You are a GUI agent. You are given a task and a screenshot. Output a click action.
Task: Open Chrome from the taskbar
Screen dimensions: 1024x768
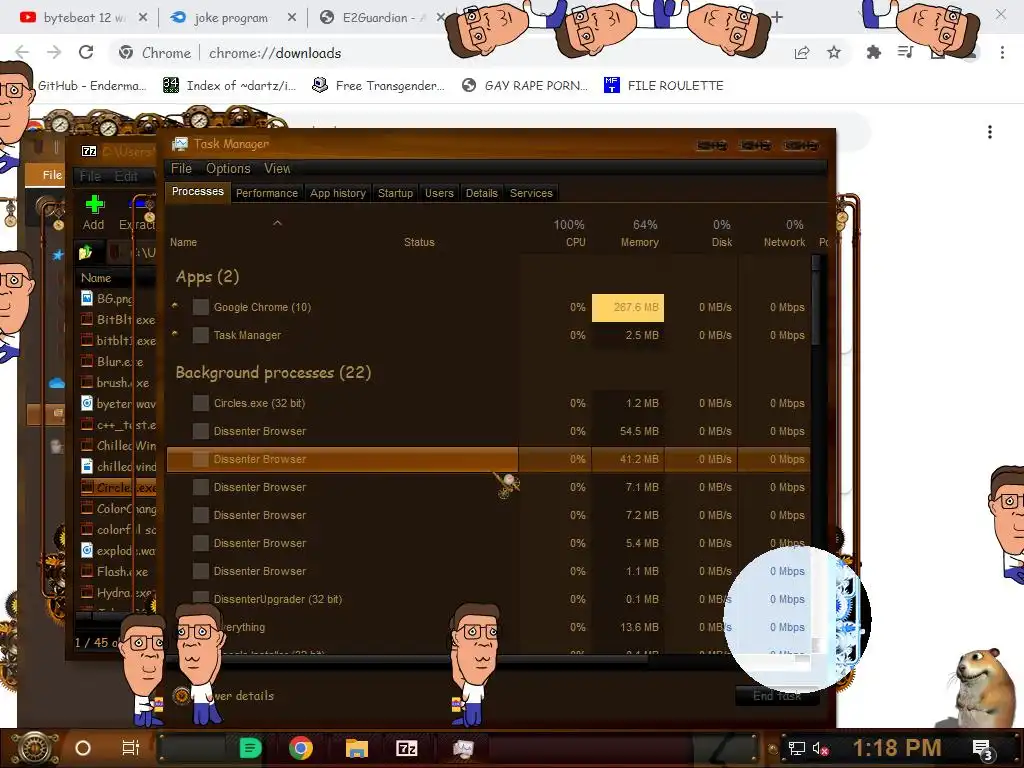300,748
